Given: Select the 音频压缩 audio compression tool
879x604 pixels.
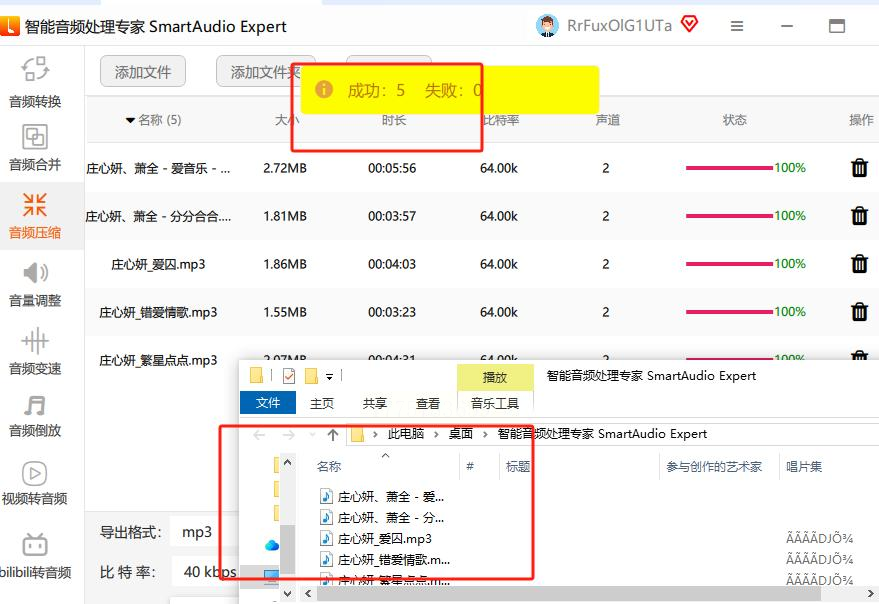Looking at the screenshot, I should coord(35,216).
